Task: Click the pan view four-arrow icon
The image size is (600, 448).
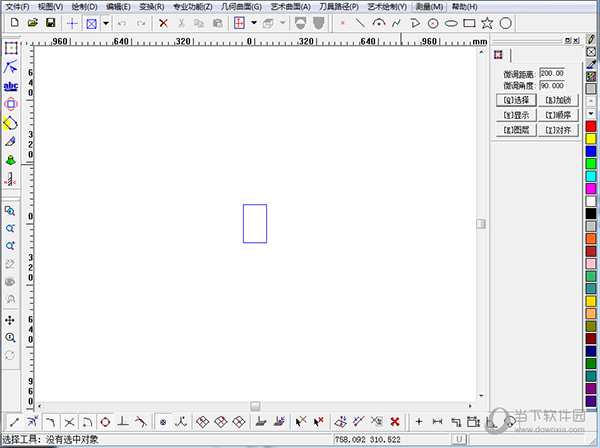Action: (x=10, y=320)
